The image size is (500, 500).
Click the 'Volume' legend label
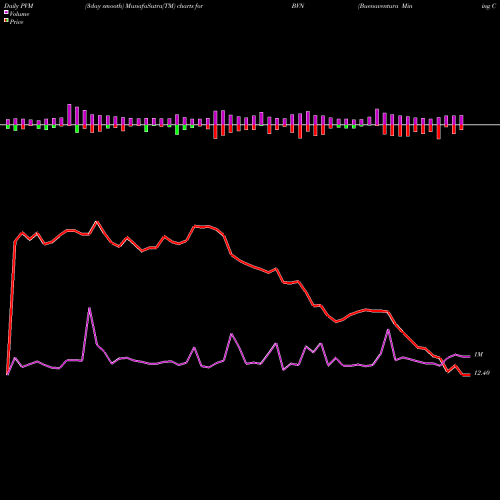click(19, 14)
